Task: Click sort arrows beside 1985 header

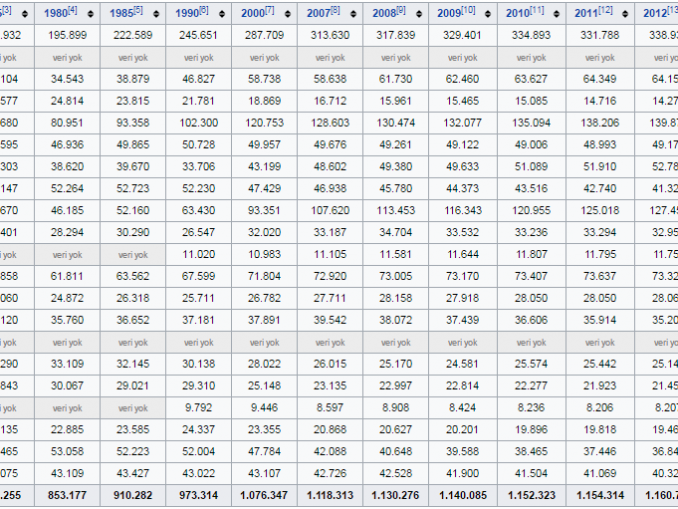Action: coord(155,14)
